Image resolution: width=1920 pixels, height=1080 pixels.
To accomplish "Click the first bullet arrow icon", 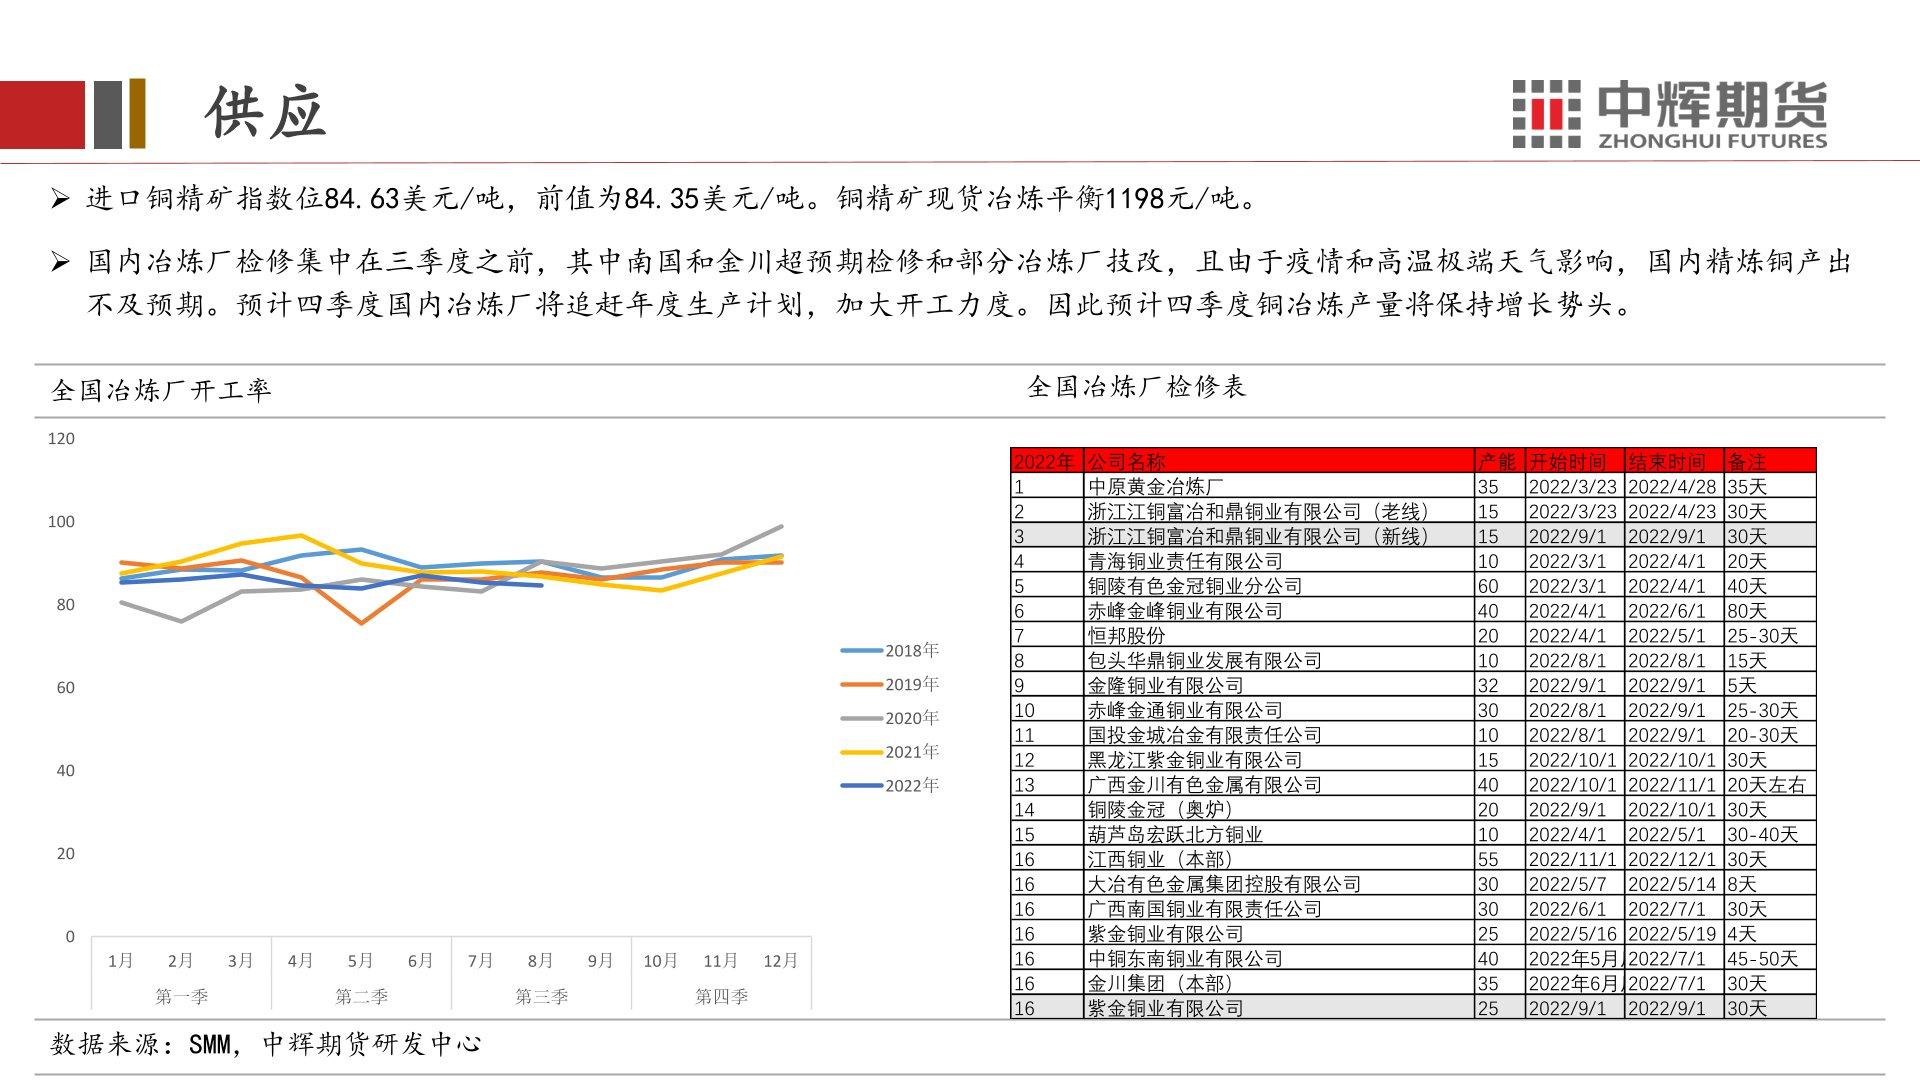I will point(60,199).
